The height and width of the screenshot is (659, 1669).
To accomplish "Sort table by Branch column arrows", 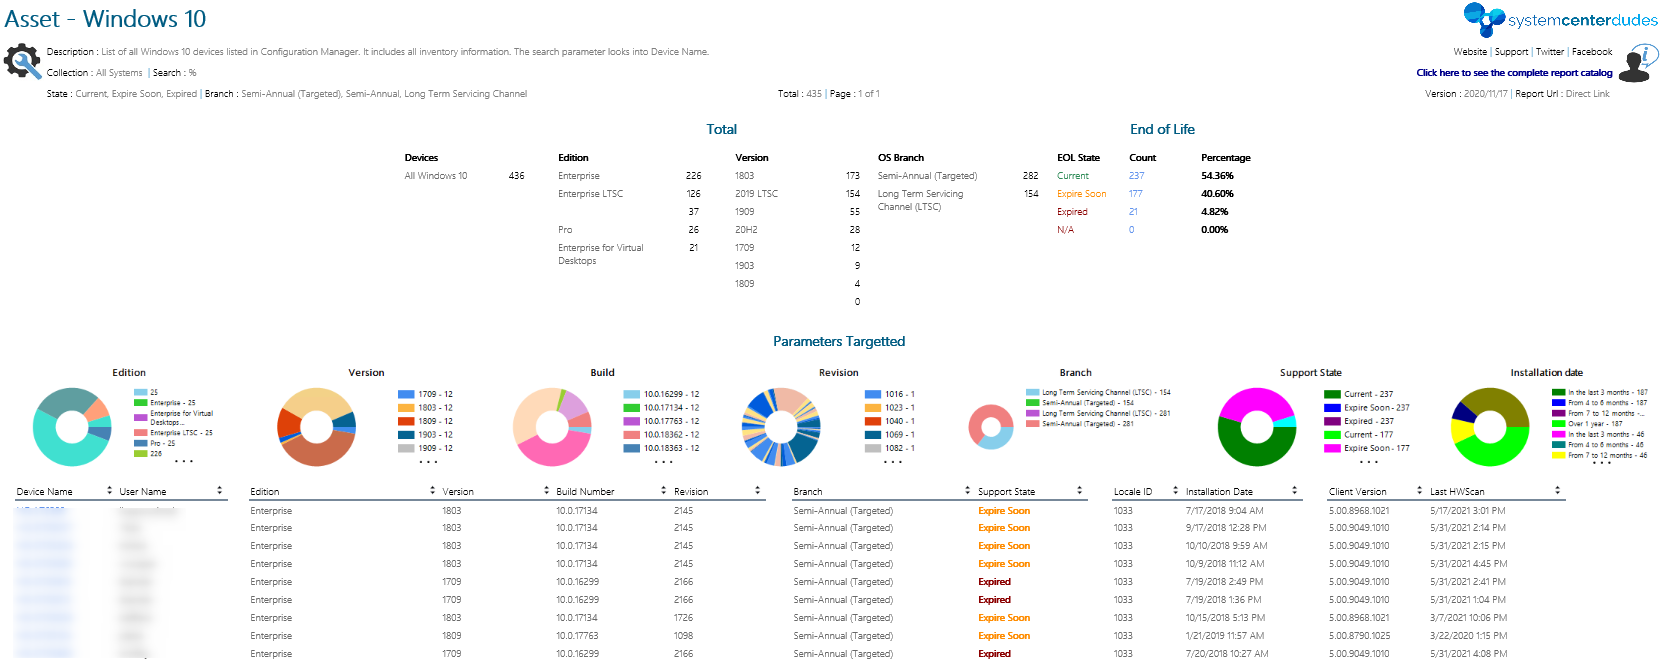I will [x=967, y=491].
